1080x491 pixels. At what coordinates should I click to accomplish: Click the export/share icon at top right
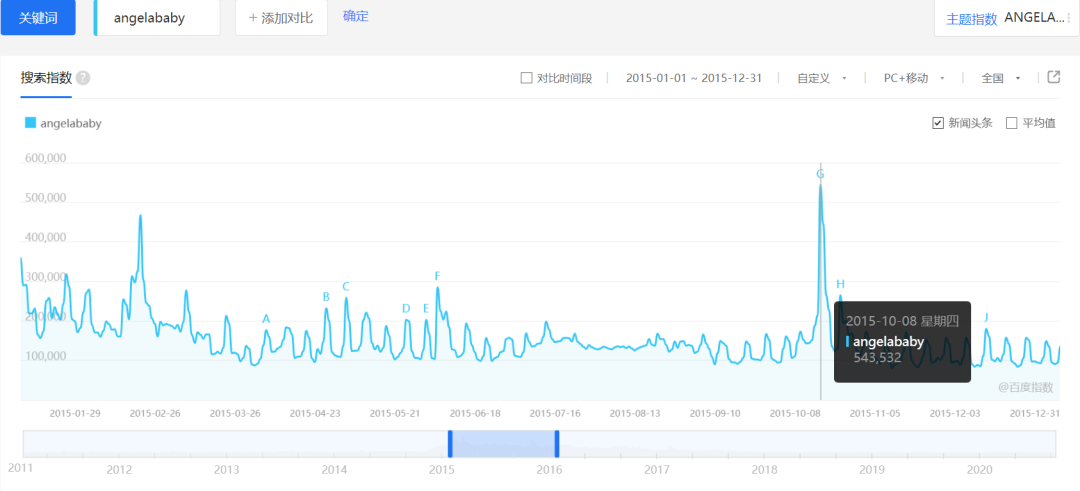pos(1053,77)
